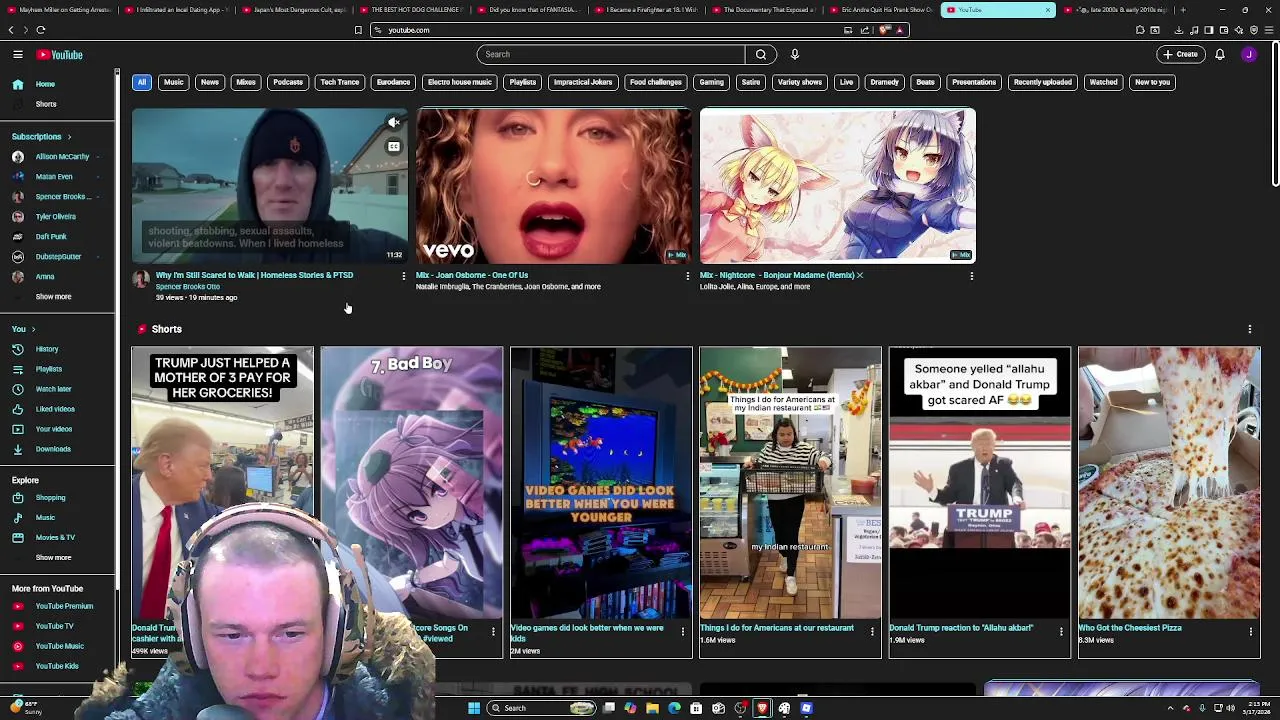Open the Allahu akbar Trump short
Image resolution: width=1280 pixels, height=720 pixels.
tap(980, 483)
